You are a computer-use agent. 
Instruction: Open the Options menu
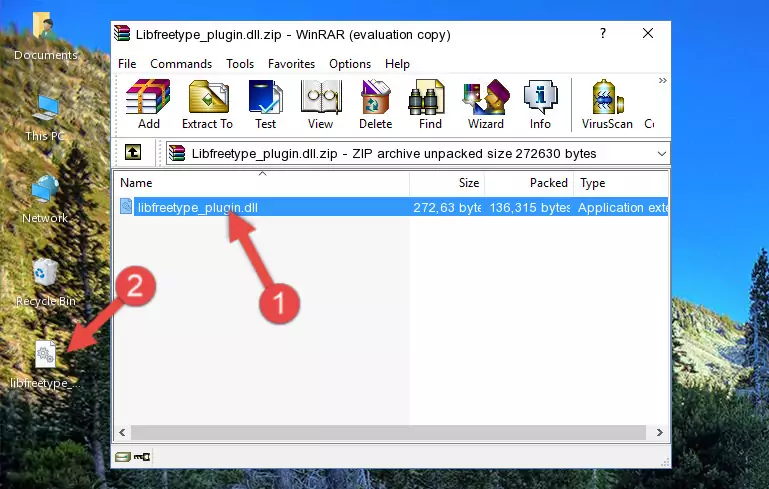pos(350,64)
